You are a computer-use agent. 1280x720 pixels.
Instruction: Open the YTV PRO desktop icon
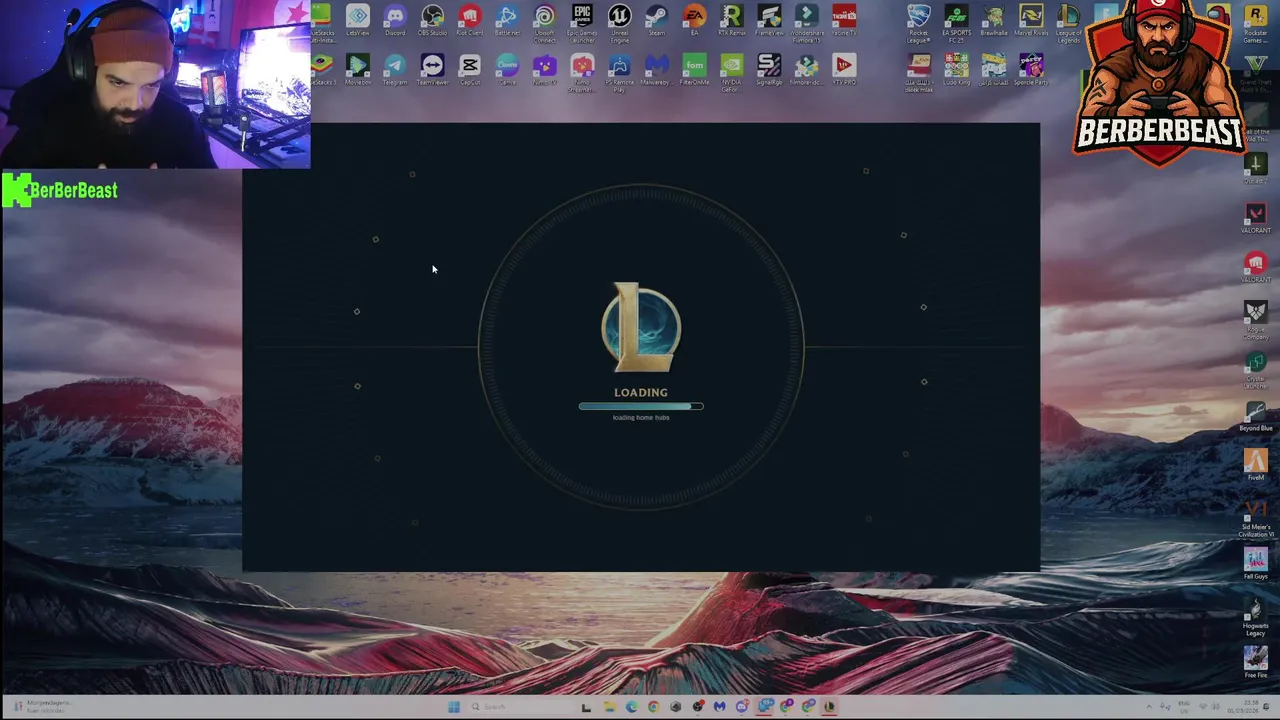tap(844, 70)
